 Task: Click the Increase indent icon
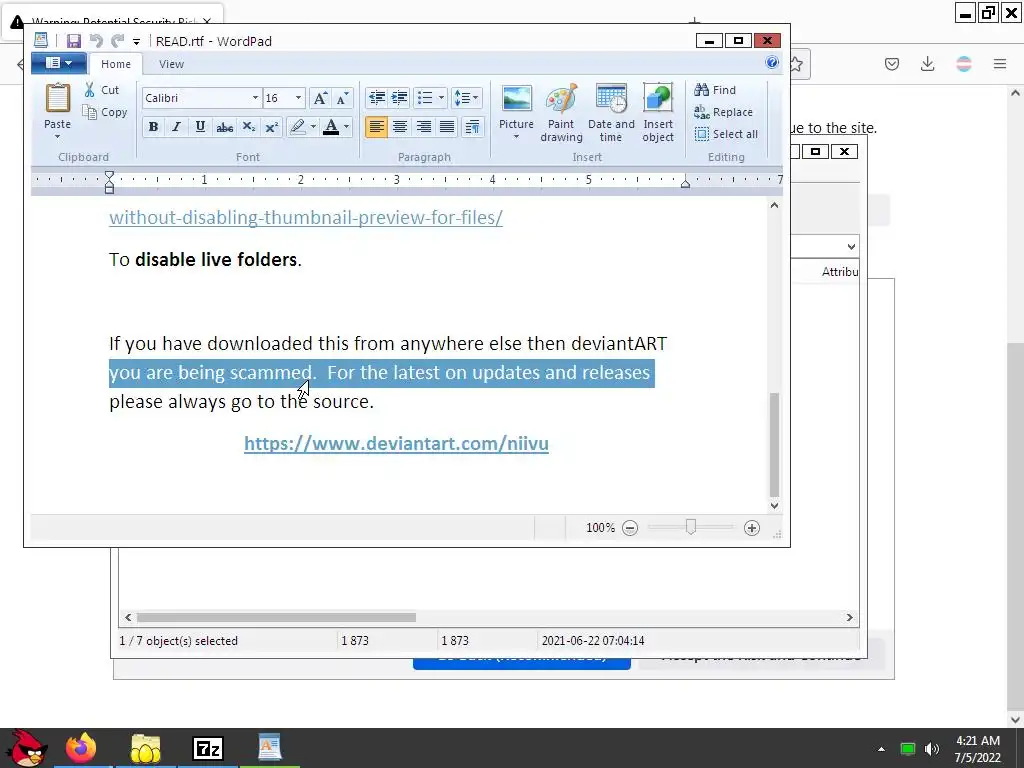(x=399, y=98)
